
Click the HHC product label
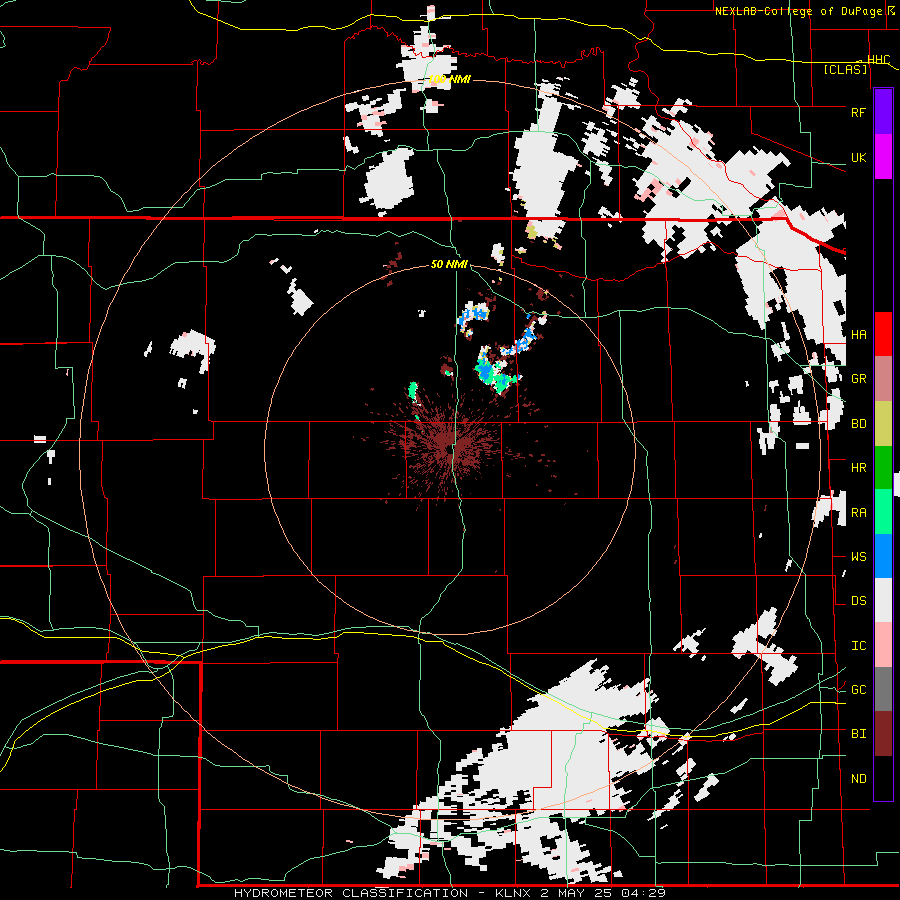[x=878, y=60]
